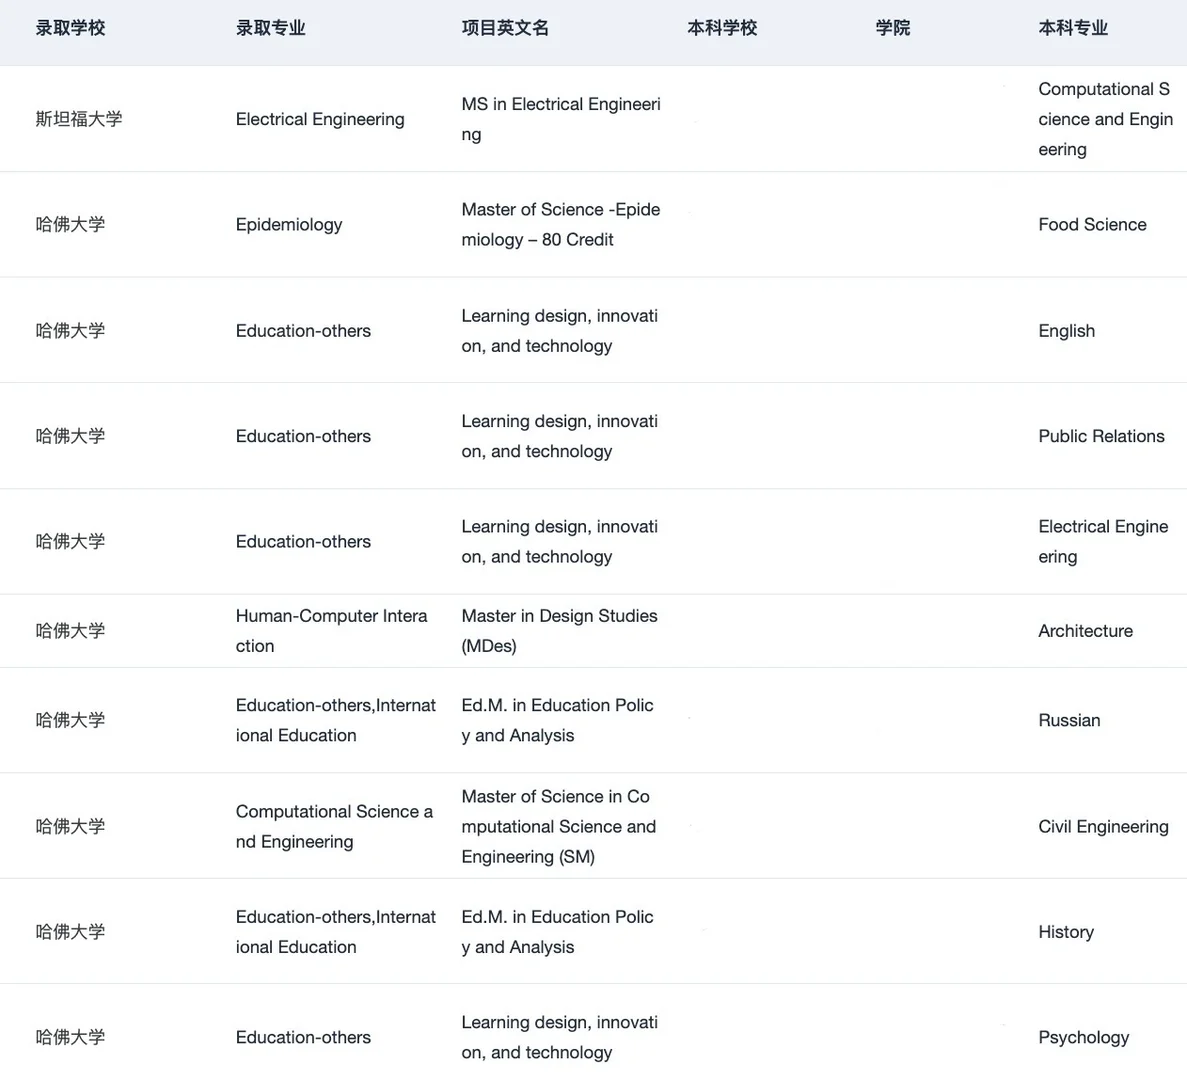Select Ed.M. in Education Policy in Russian row
This screenshot has height=1080, width=1187.
[557, 720]
